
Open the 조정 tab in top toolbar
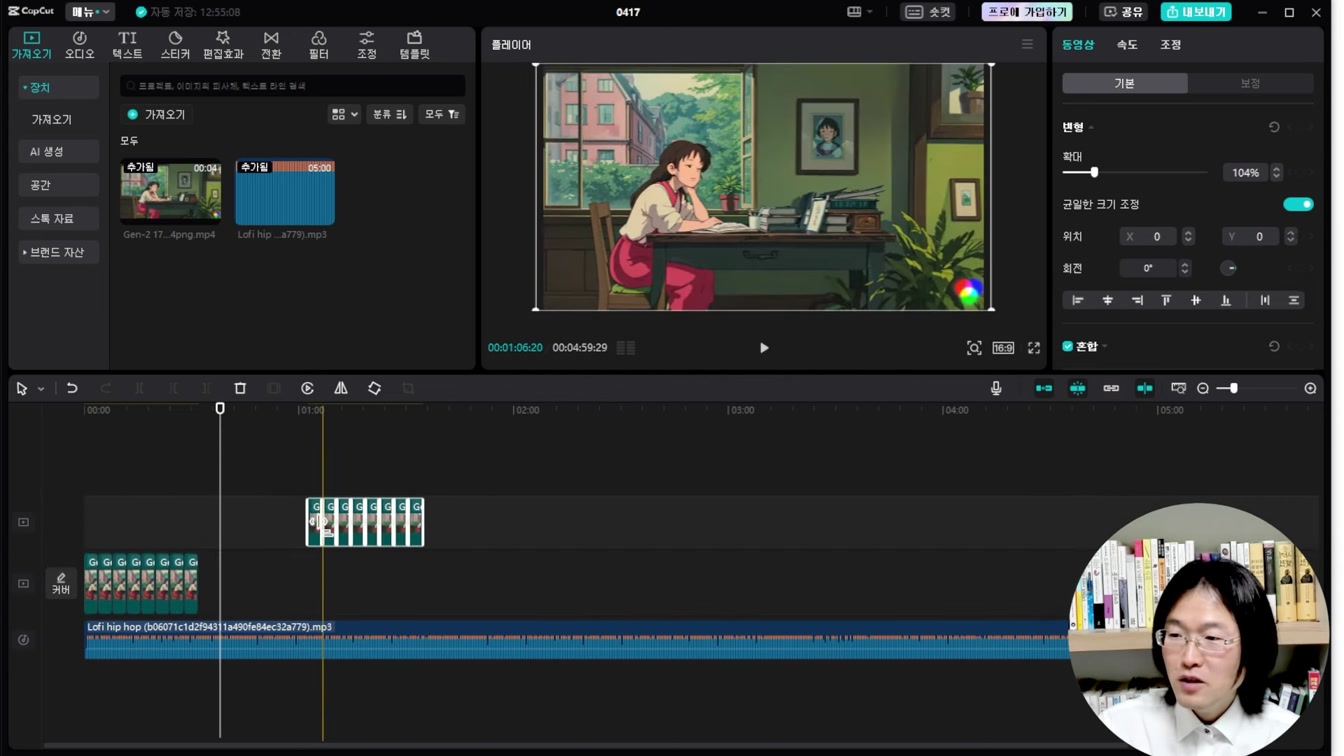click(366, 45)
